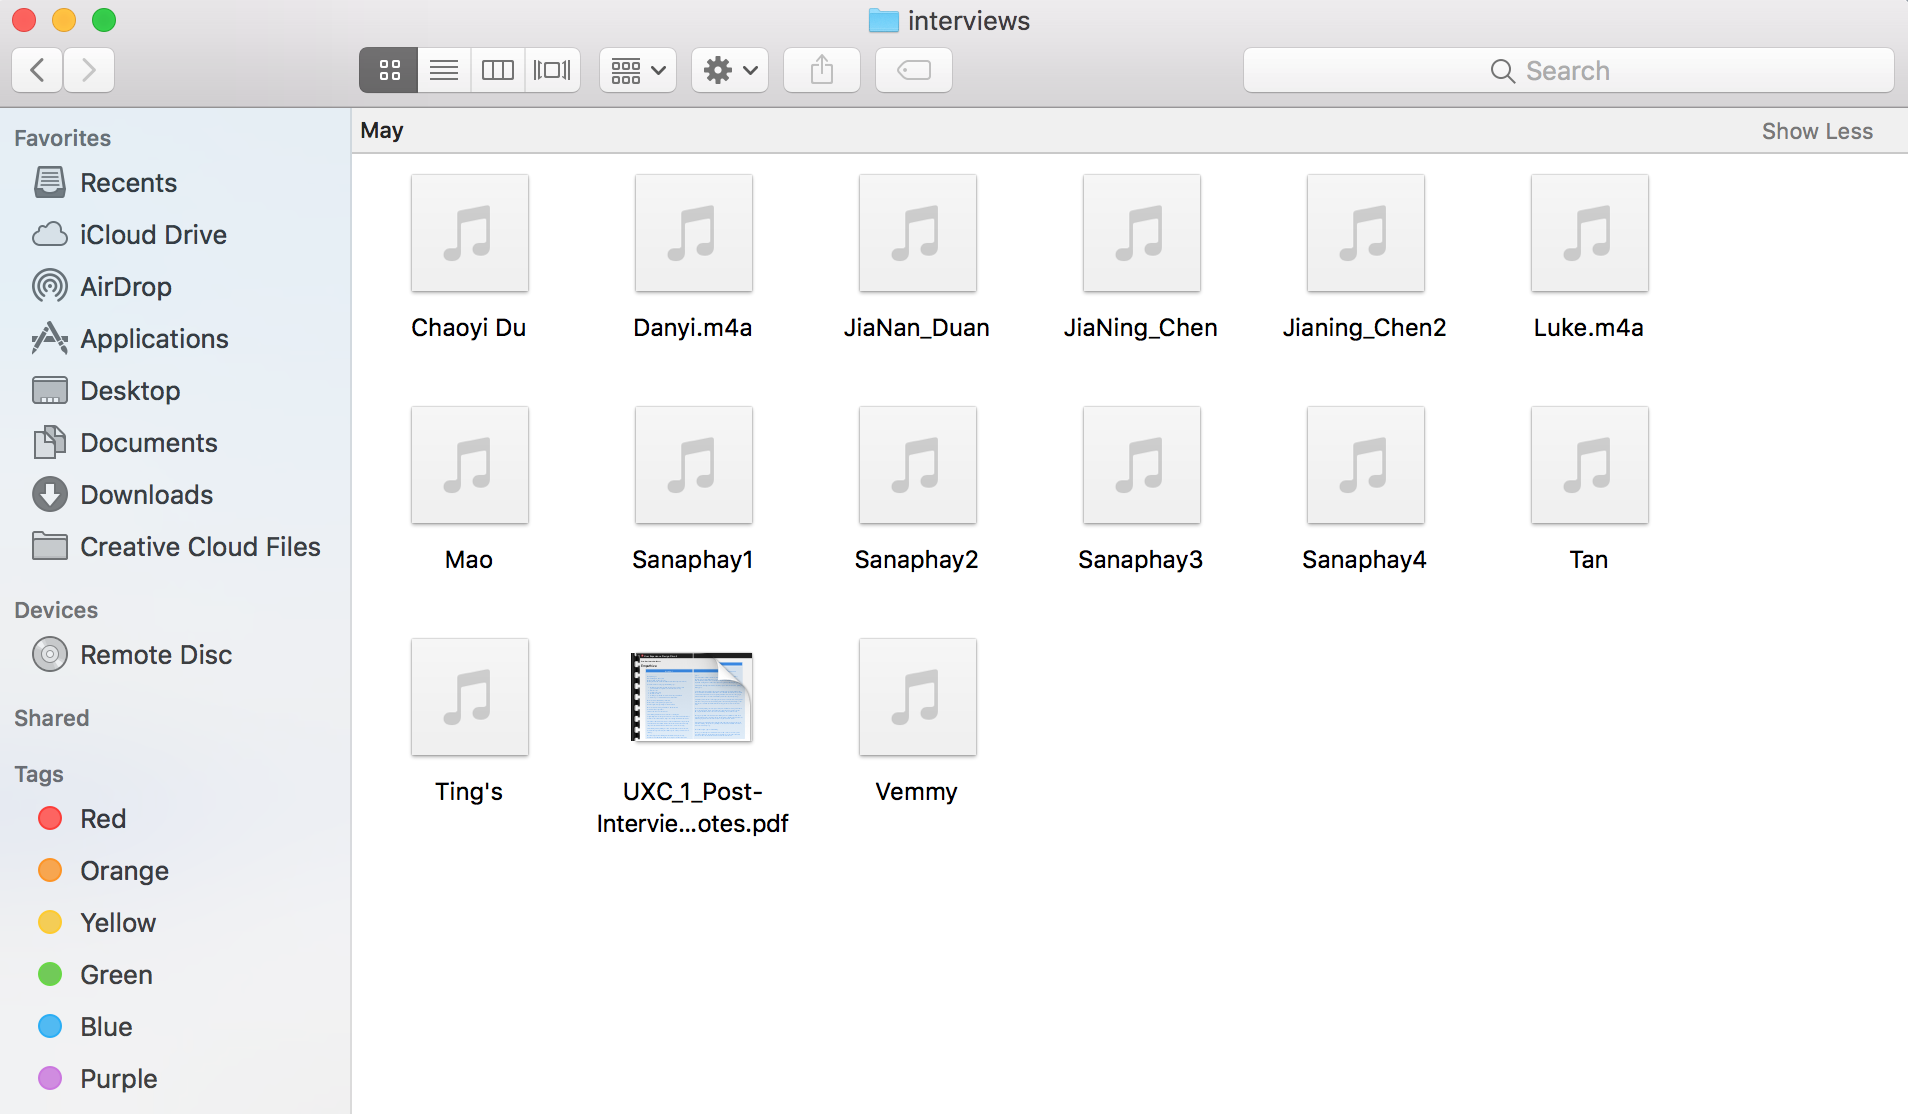The image size is (1908, 1114).
Task: Select the Yellow tag
Action: coord(175,923)
